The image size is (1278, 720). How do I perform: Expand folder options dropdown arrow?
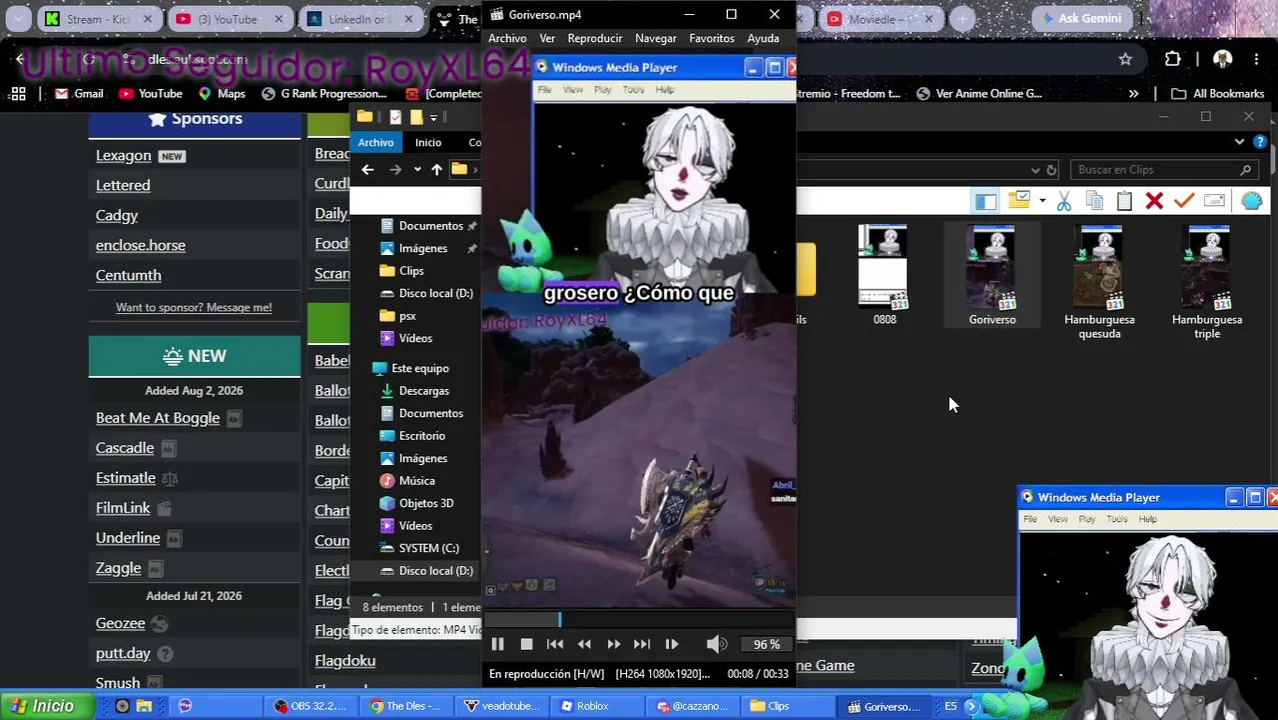click(1042, 201)
